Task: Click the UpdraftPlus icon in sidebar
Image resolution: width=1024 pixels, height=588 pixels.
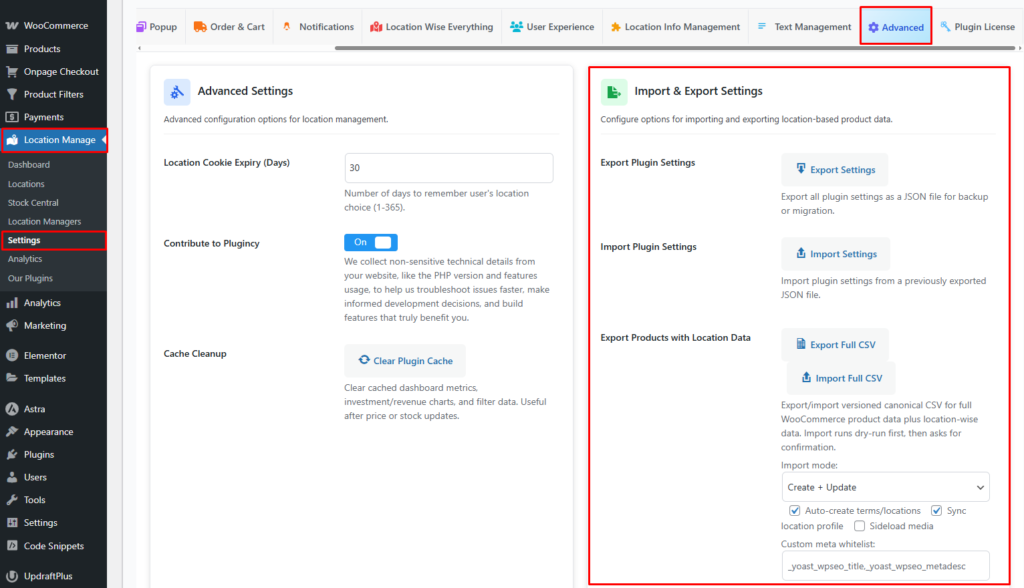Action: (12, 577)
